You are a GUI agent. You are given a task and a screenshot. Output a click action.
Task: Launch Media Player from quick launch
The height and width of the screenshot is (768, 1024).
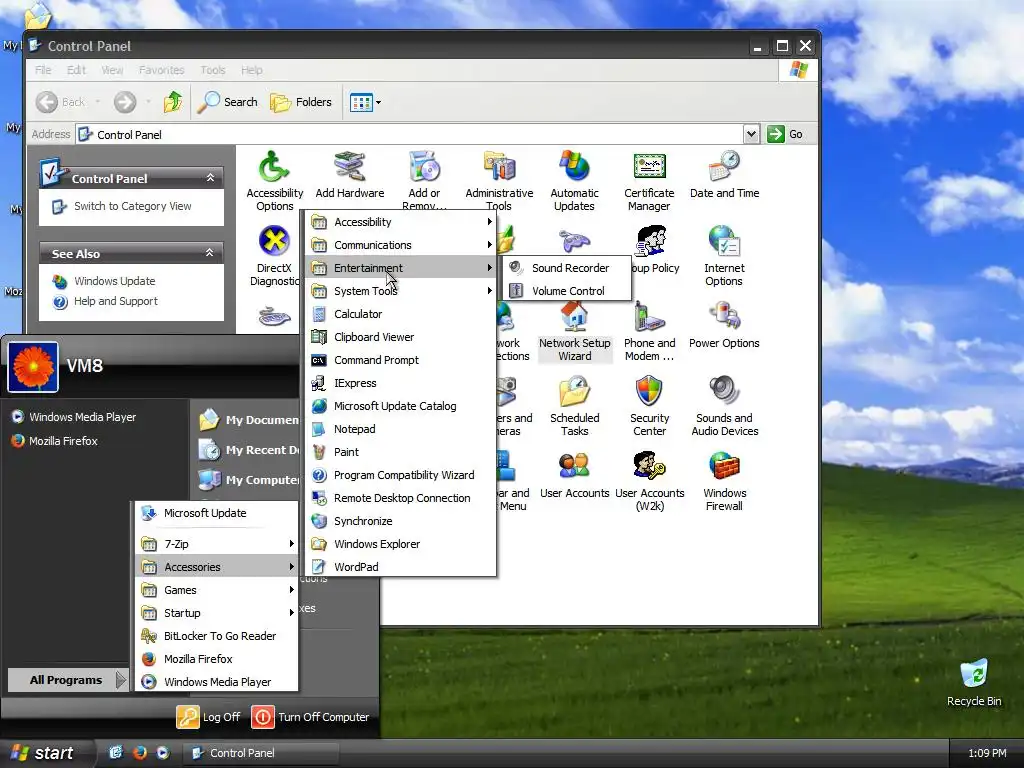coord(163,752)
